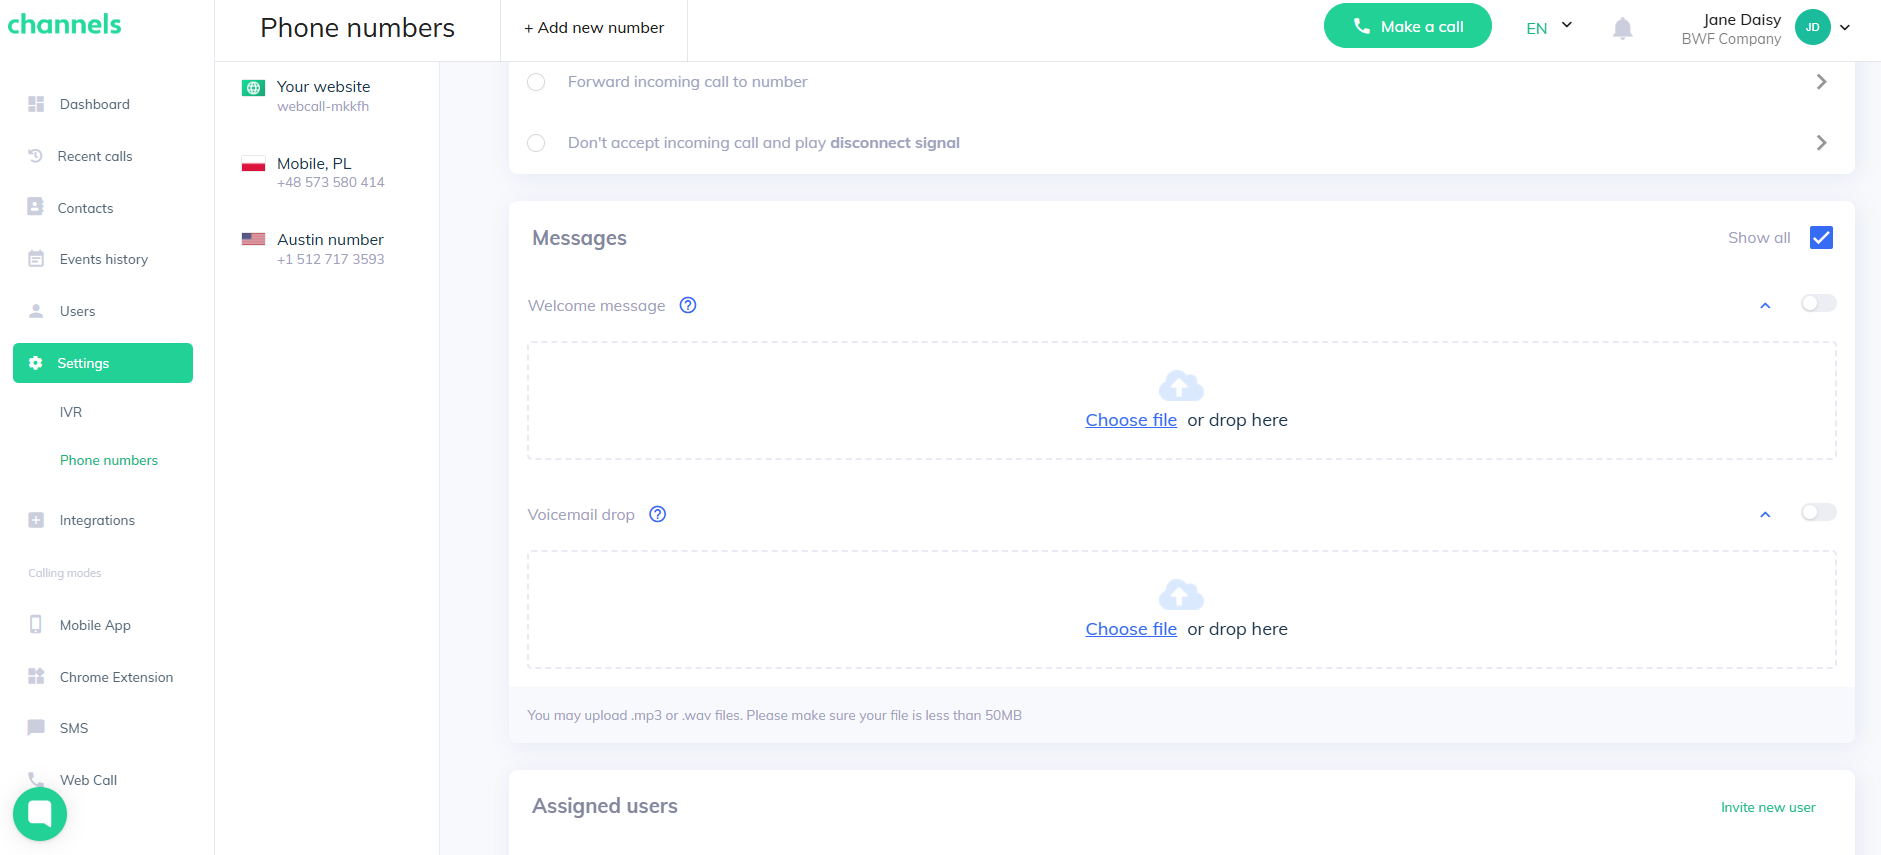Image resolution: width=1881 pixels, height=855 pixels.
Task: Click the notification bell icon
Action: [1622, 29]
